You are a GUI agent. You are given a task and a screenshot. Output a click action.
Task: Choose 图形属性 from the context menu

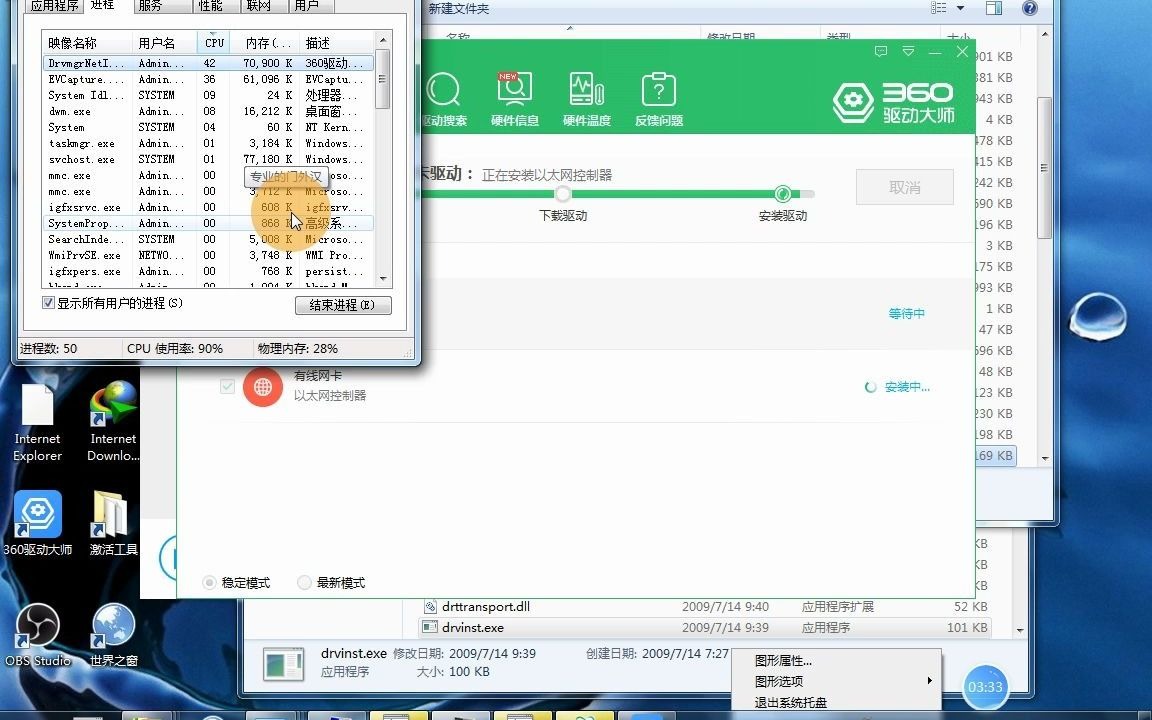(785, 660)
